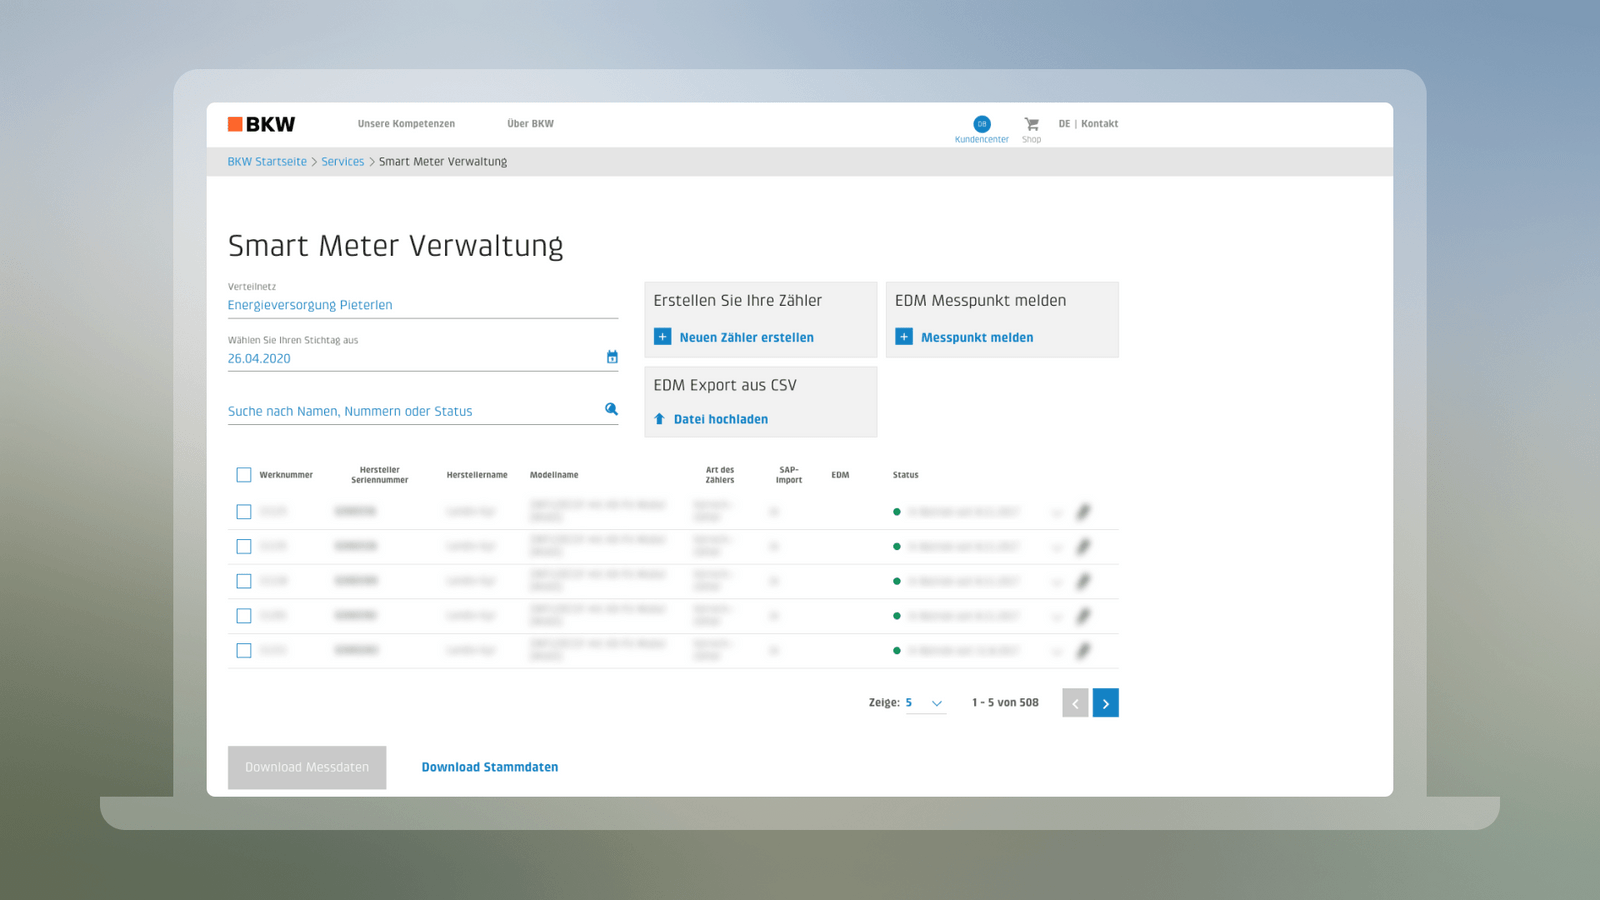The height and width of the screenshot is (900, 1600).
Task: Click the upload icon under EDM Export aus CSV
Action: [x=660, y=419]
